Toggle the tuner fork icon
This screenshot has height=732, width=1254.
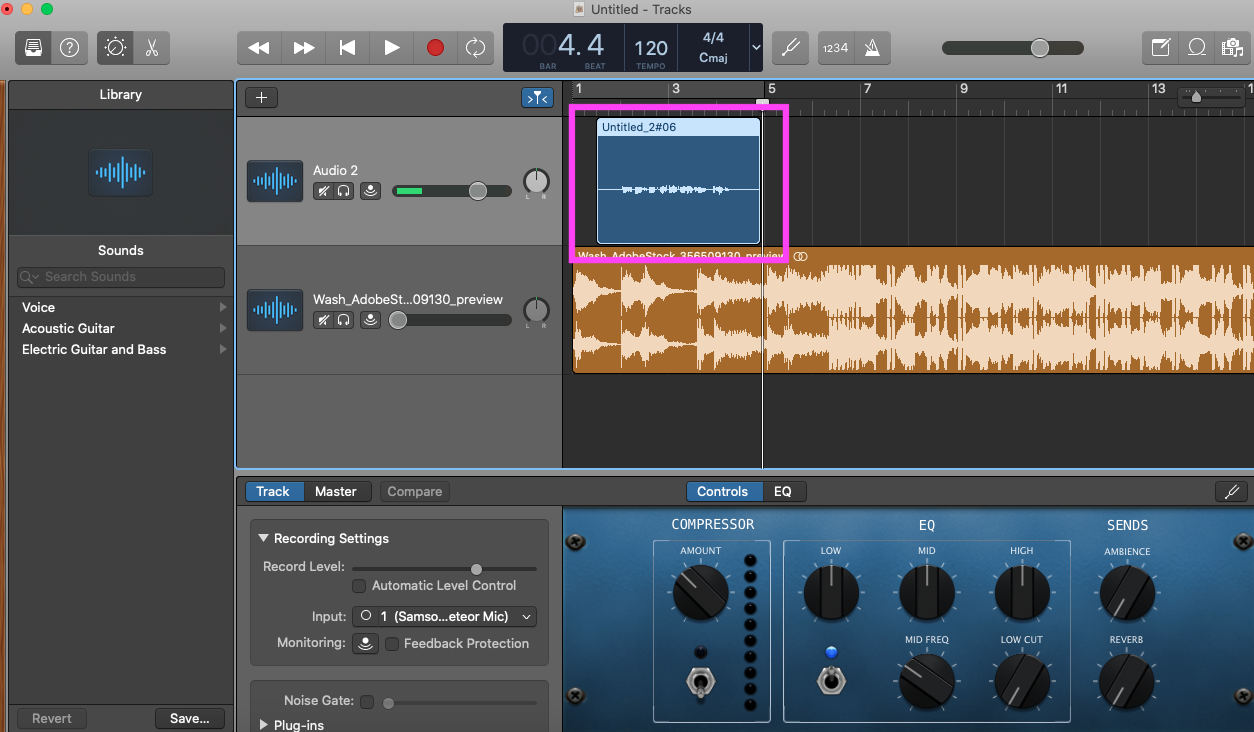pyautogui.click(x=790, y=47)
